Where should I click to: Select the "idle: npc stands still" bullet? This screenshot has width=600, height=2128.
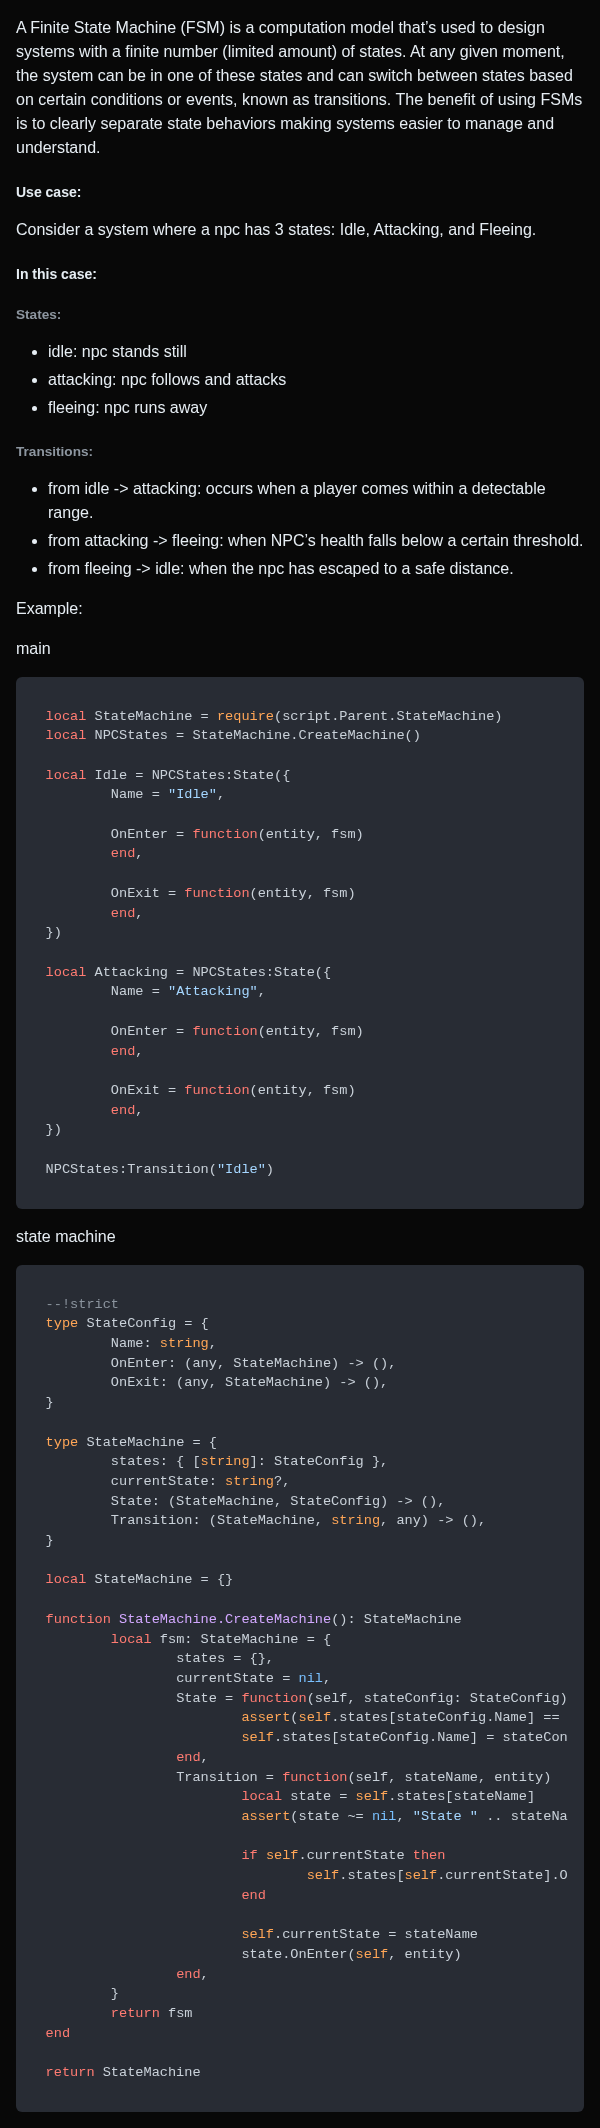click(117, 352)
